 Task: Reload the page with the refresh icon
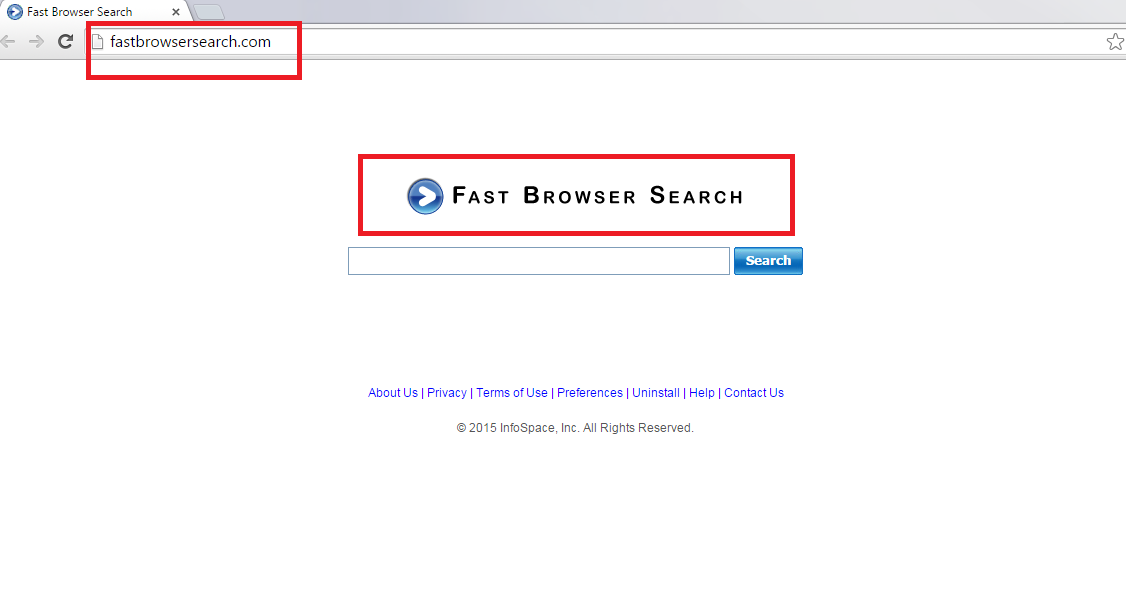click(x=65, y=42)
